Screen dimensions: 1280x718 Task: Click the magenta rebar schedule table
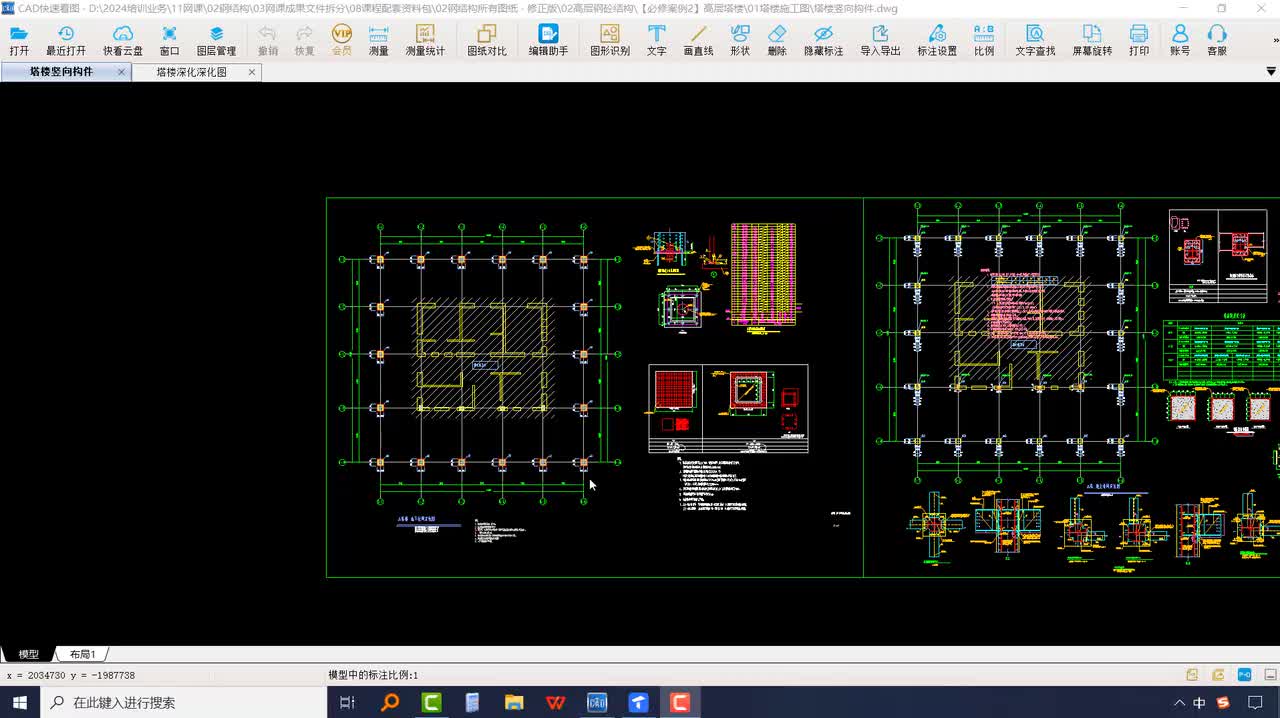click(x=763, y=274)
